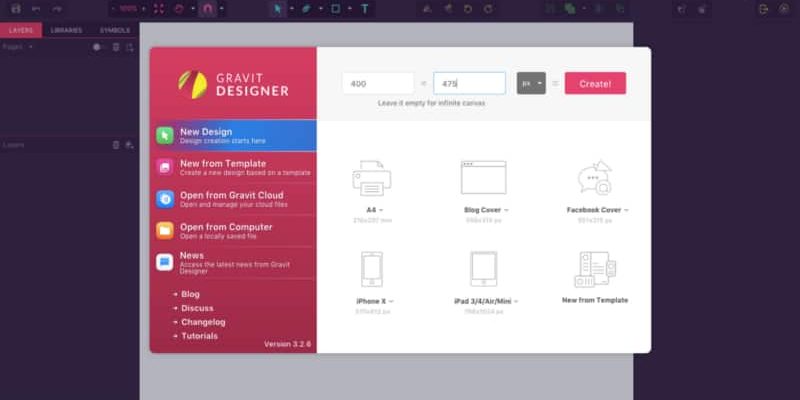This screenshot has height=400, width=800.
Task: Expand the A4 preset dropdown
Action: [x=381, y=210]
